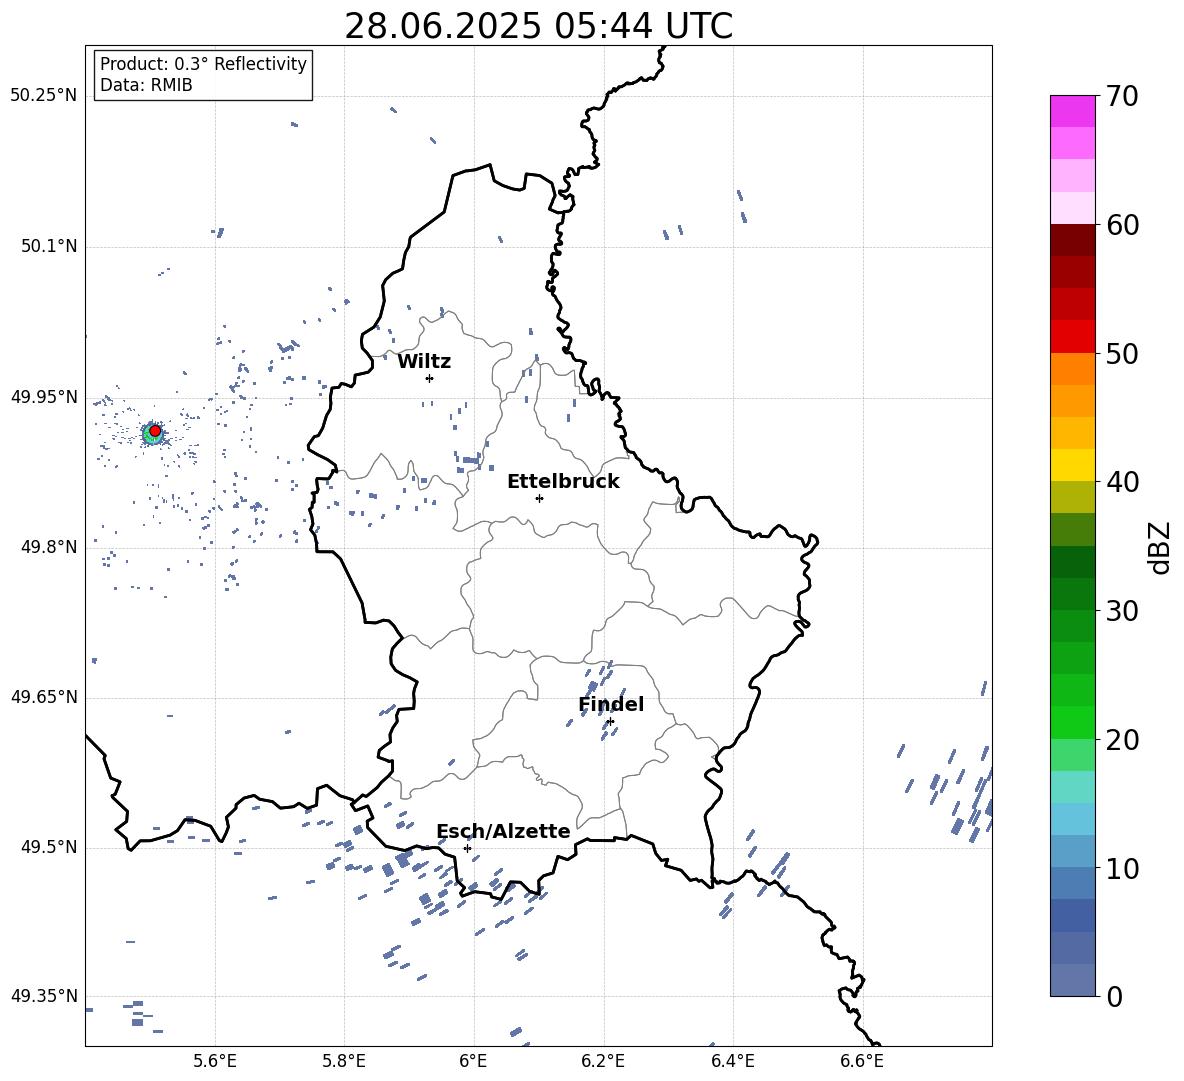Click the Ettelbruck city label
The height and width of the screenshot is (1081, 1184).
[563, 482]
